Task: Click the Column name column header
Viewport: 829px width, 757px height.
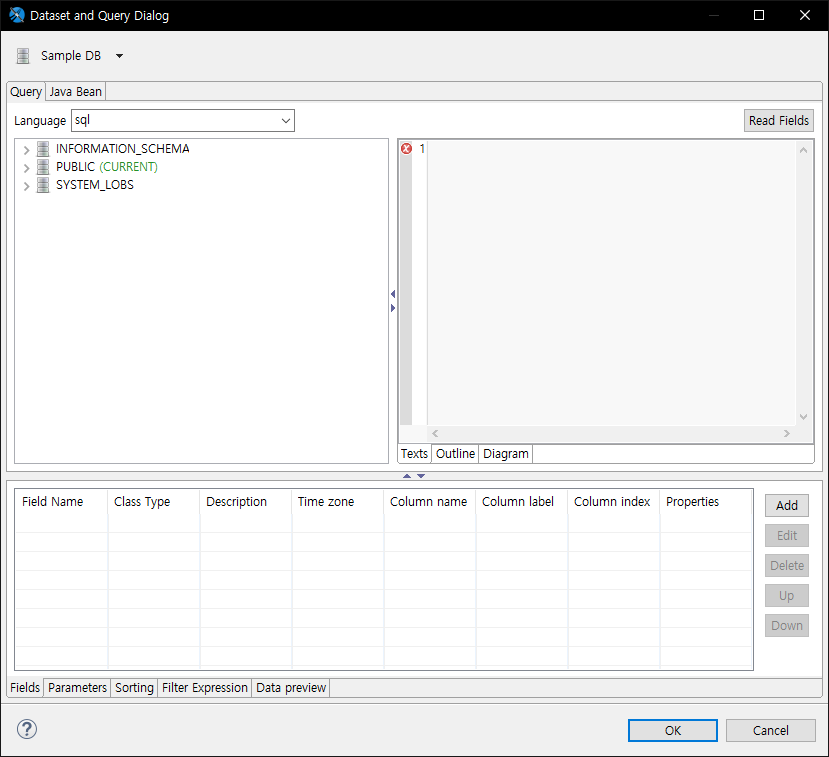Action: coord(430,502)
